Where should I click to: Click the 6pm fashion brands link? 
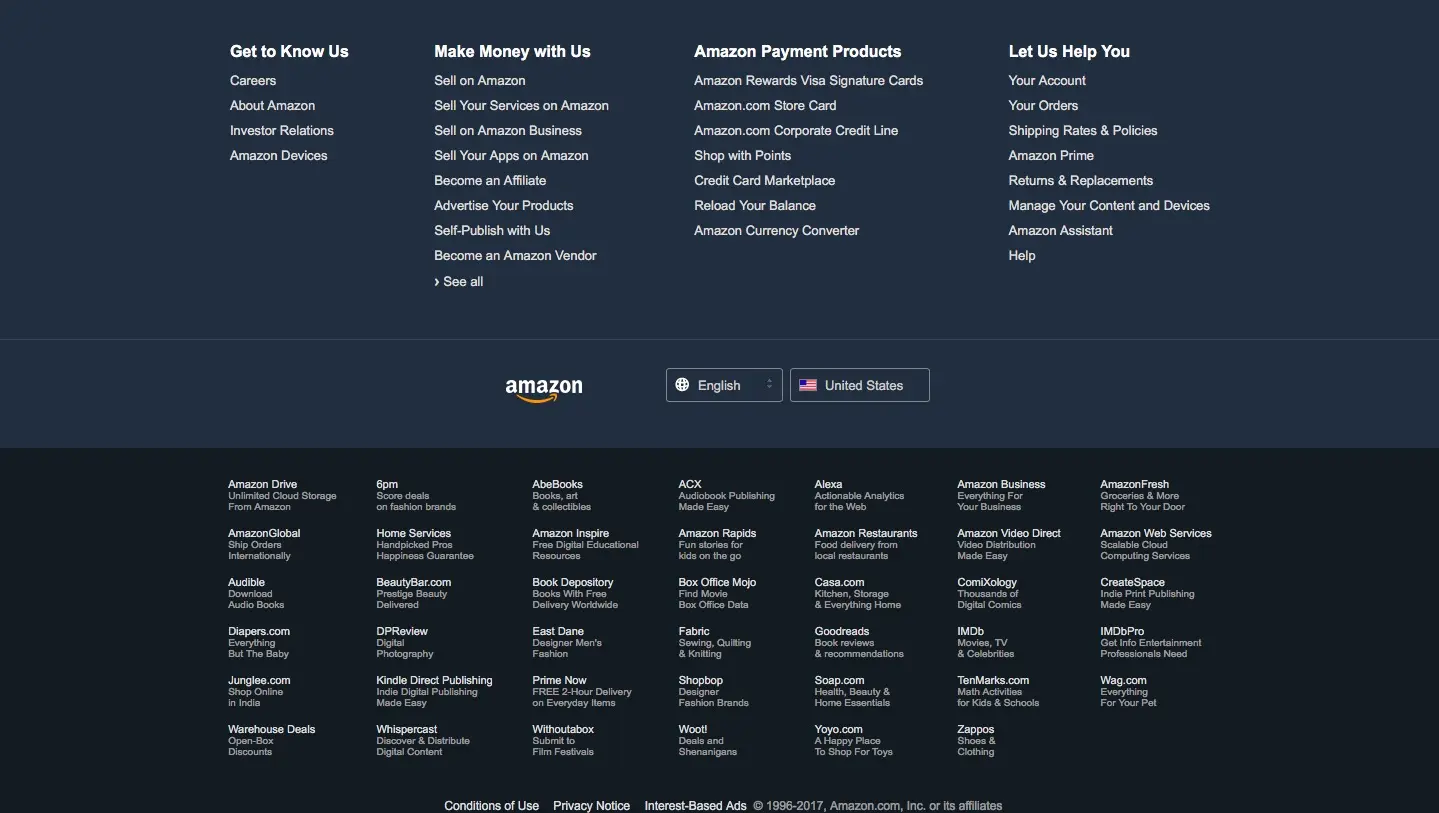(416, 495)
